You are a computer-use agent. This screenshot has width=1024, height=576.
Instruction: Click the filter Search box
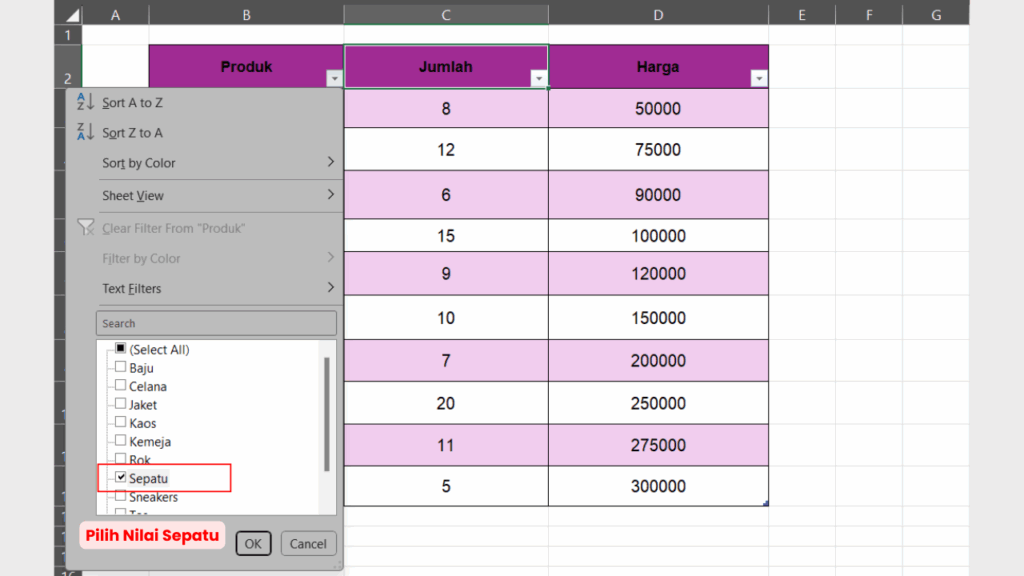[x=216, y=323]
